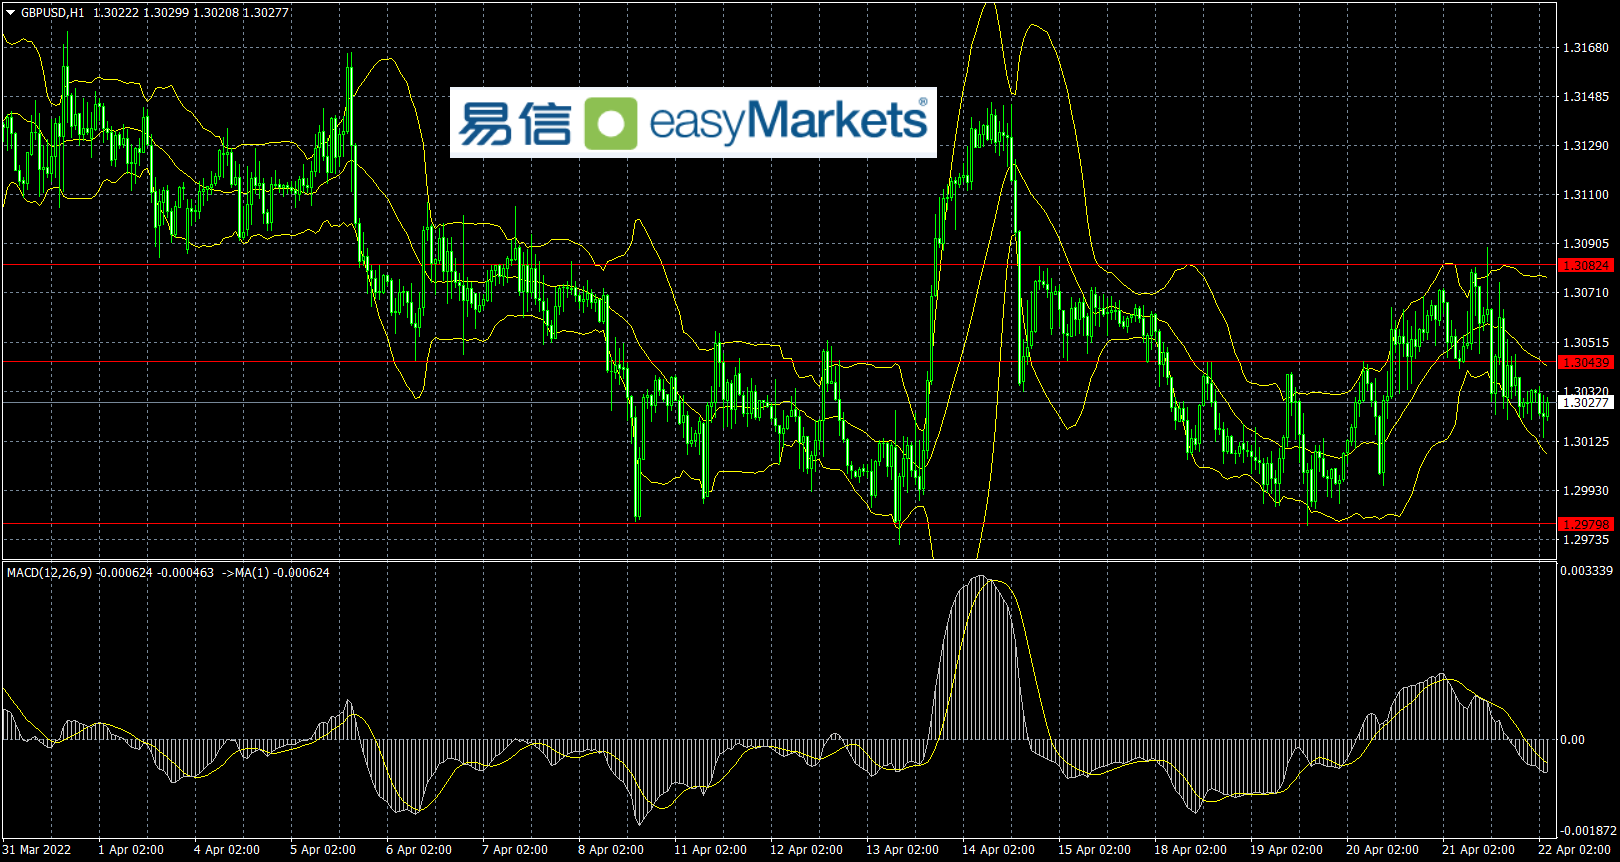
Task: Click MACD scale minimum value -0.001872
Action: [1587, 831]
